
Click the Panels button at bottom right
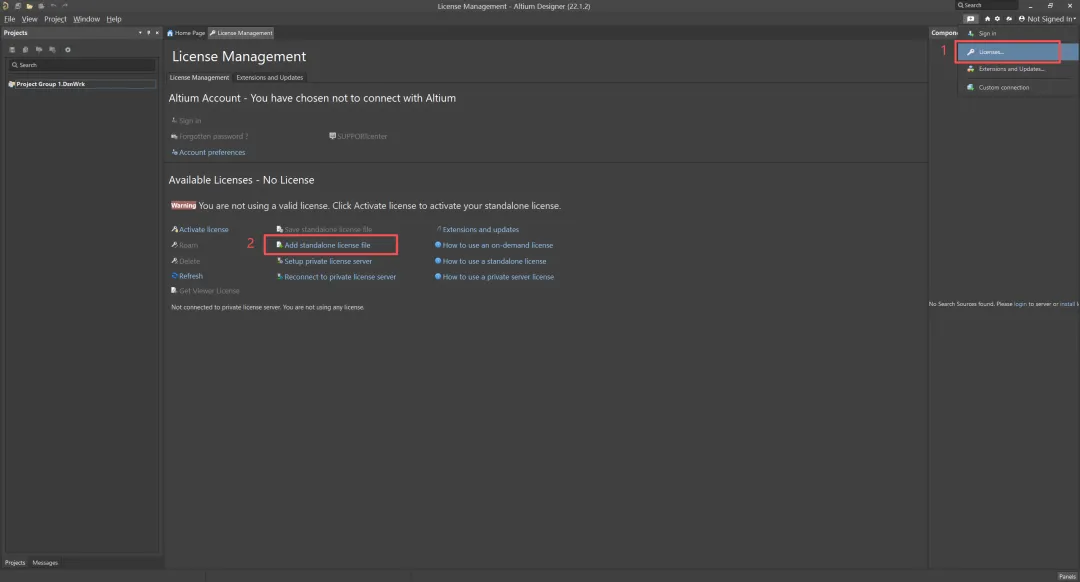tap(1067, 576)
